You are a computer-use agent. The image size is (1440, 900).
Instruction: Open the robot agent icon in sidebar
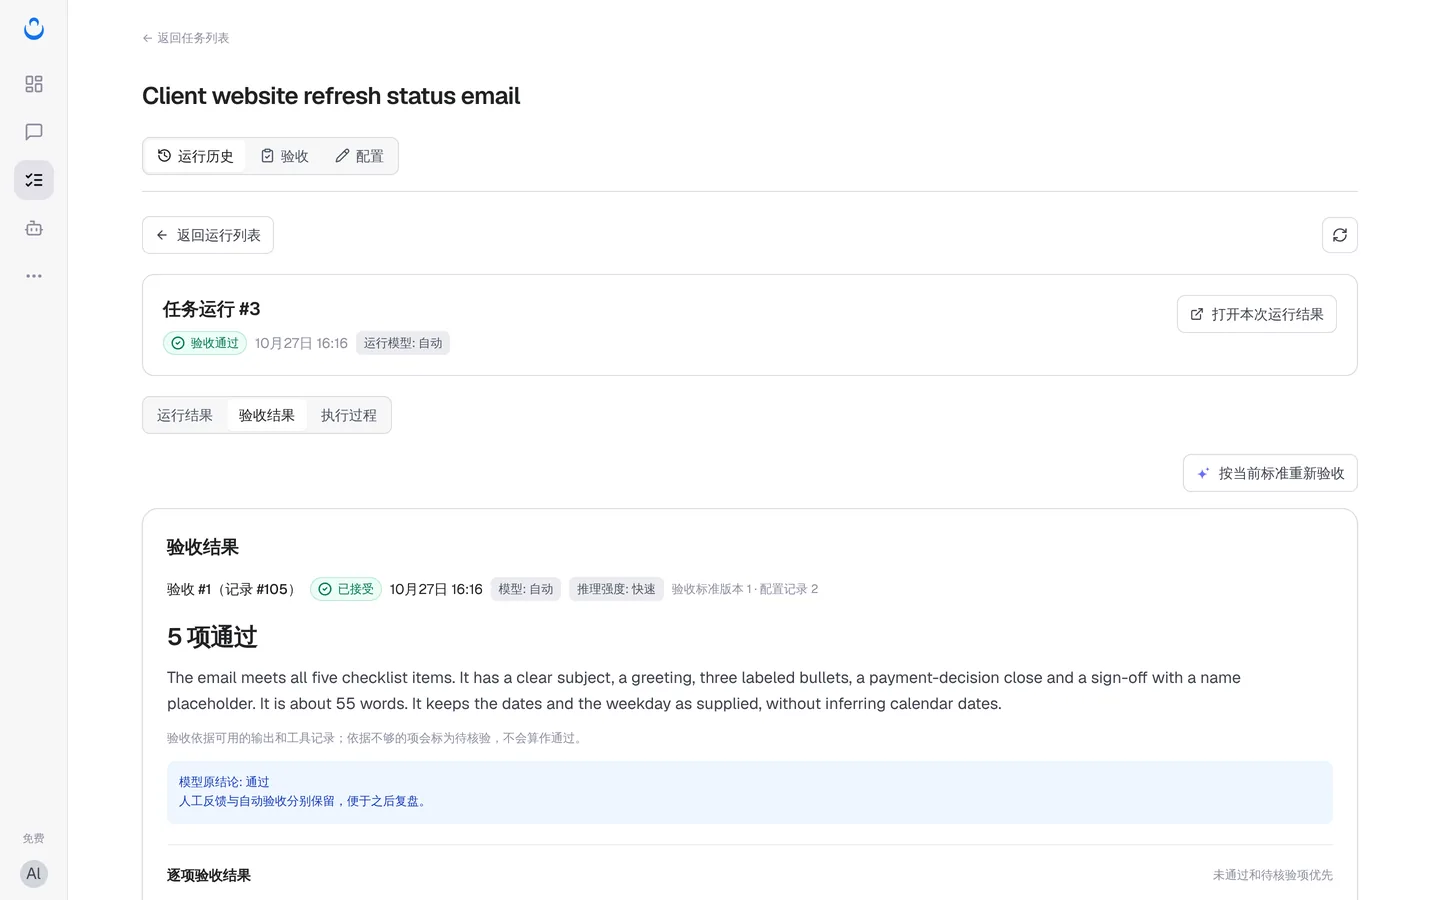34,228
